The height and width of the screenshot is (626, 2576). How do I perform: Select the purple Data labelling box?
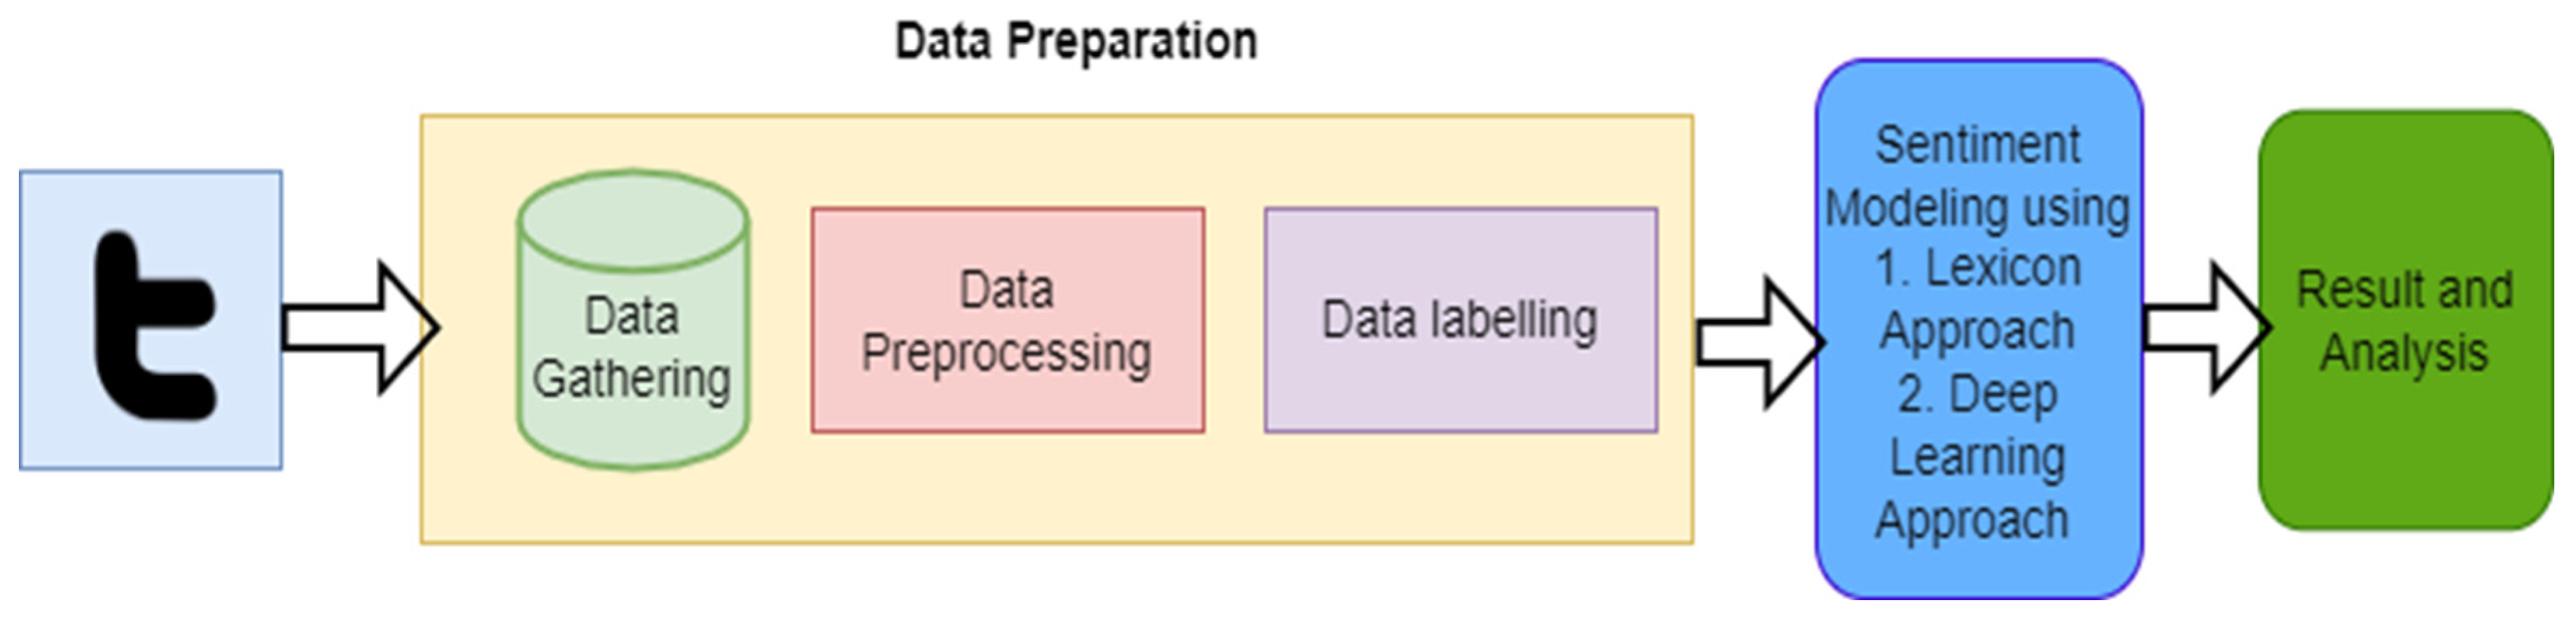pos(1460,390)
